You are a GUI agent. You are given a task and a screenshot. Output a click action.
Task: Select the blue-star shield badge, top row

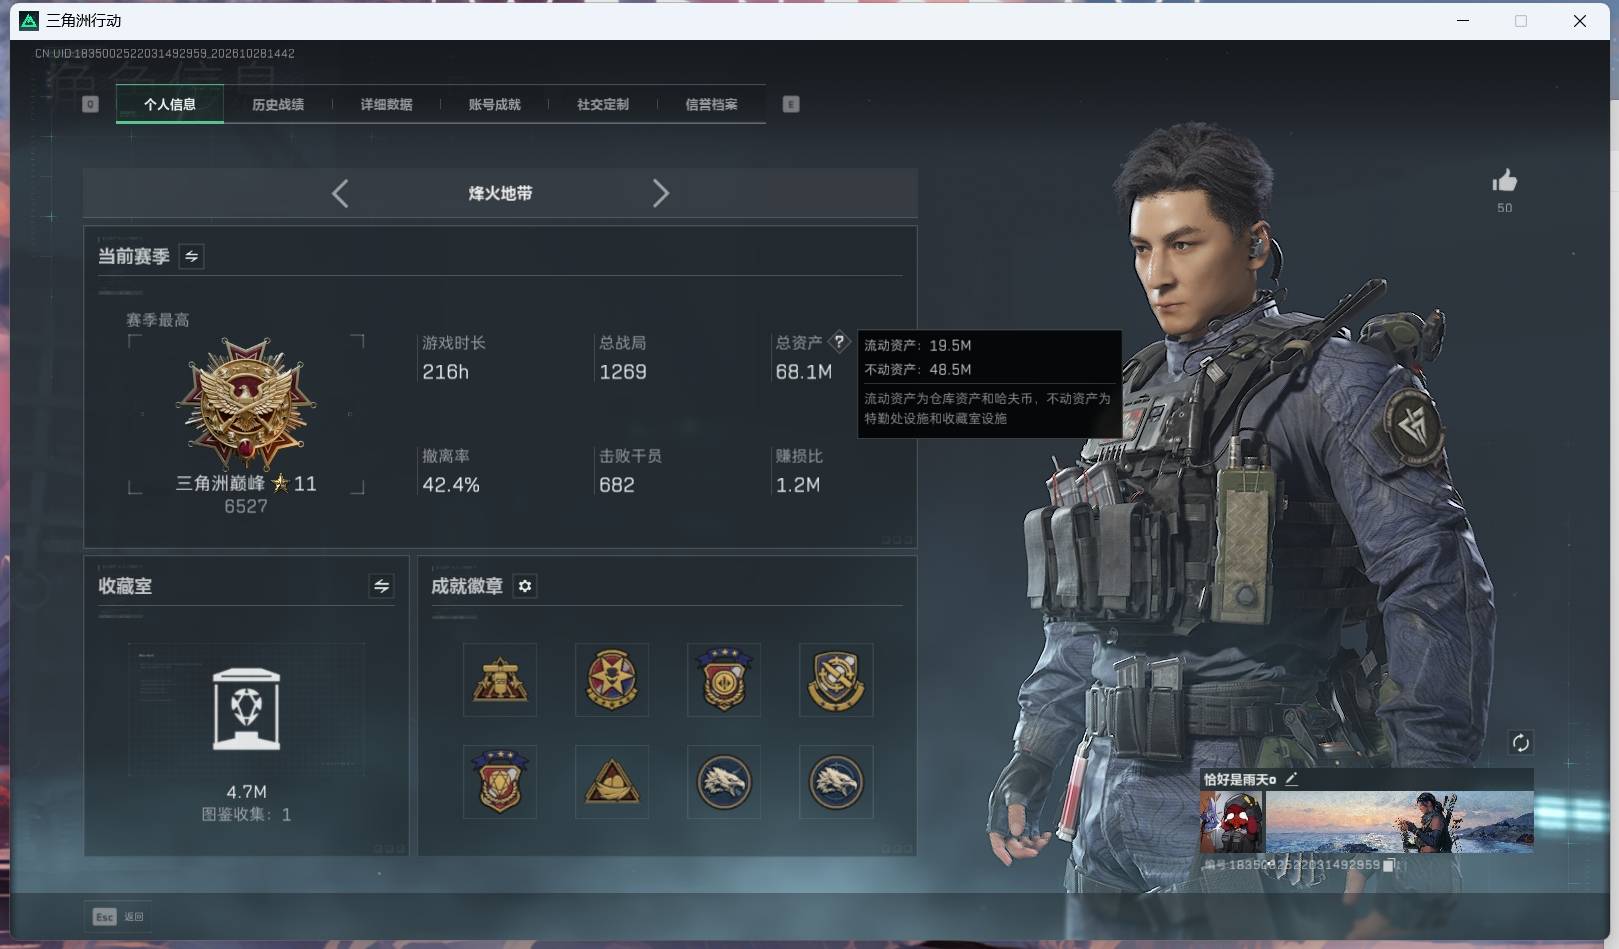(x=724, y=680)
